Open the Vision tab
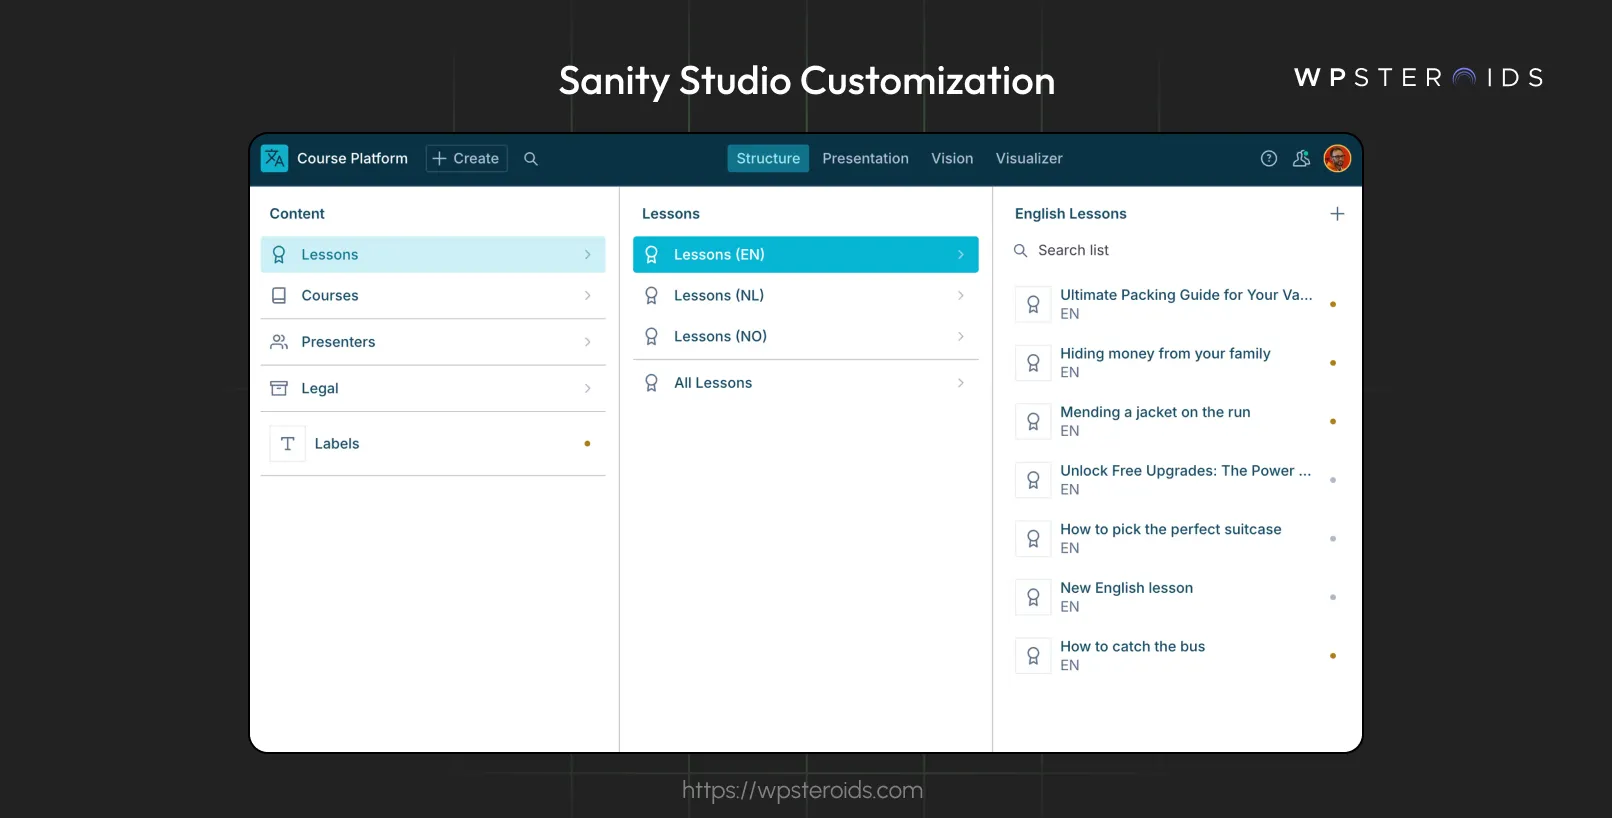This screenshot has height=818, width=1612. pos(952,158)
